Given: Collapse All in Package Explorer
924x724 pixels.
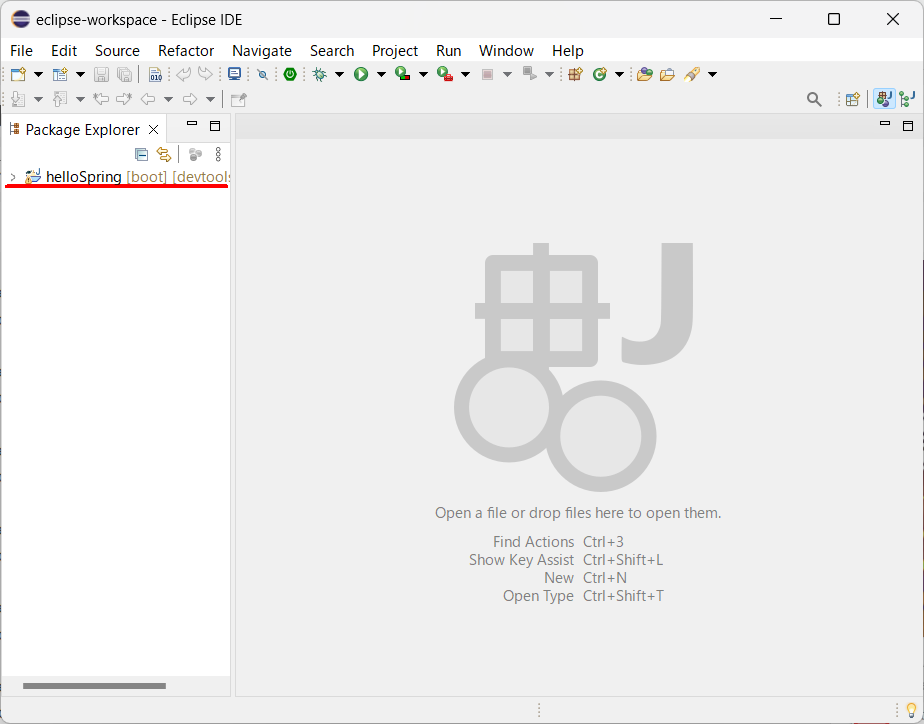Looking at the screenshot, I should point(141,154).
